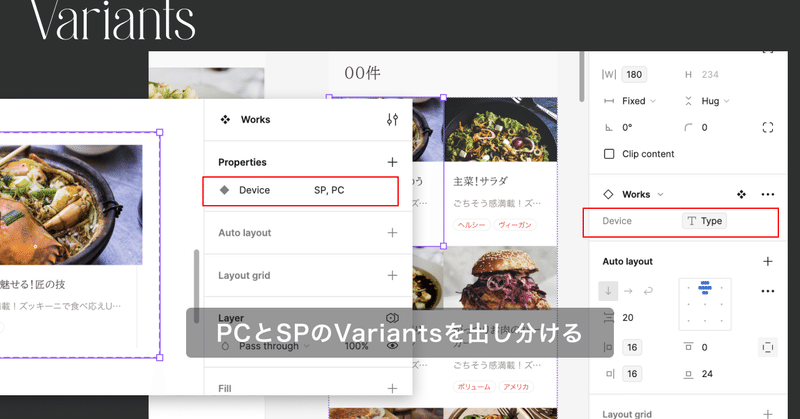
Task: Open the Pass through blend mode dropdown
Action: [x=274, y=346]
